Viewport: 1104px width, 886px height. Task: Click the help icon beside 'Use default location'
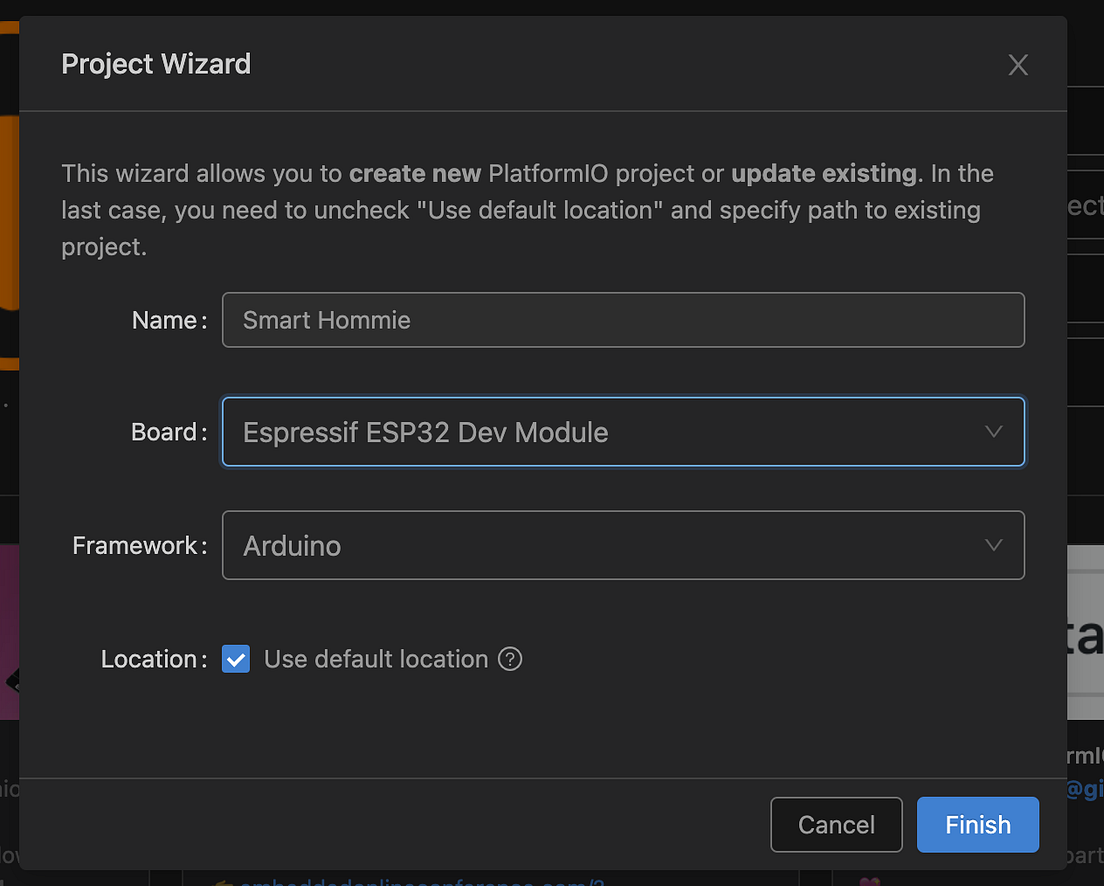click(509, 659)
